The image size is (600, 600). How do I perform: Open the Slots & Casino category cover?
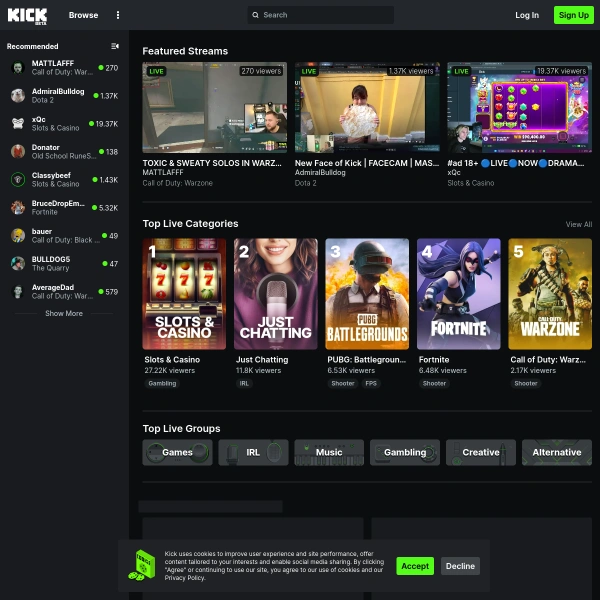click(184, 294)
